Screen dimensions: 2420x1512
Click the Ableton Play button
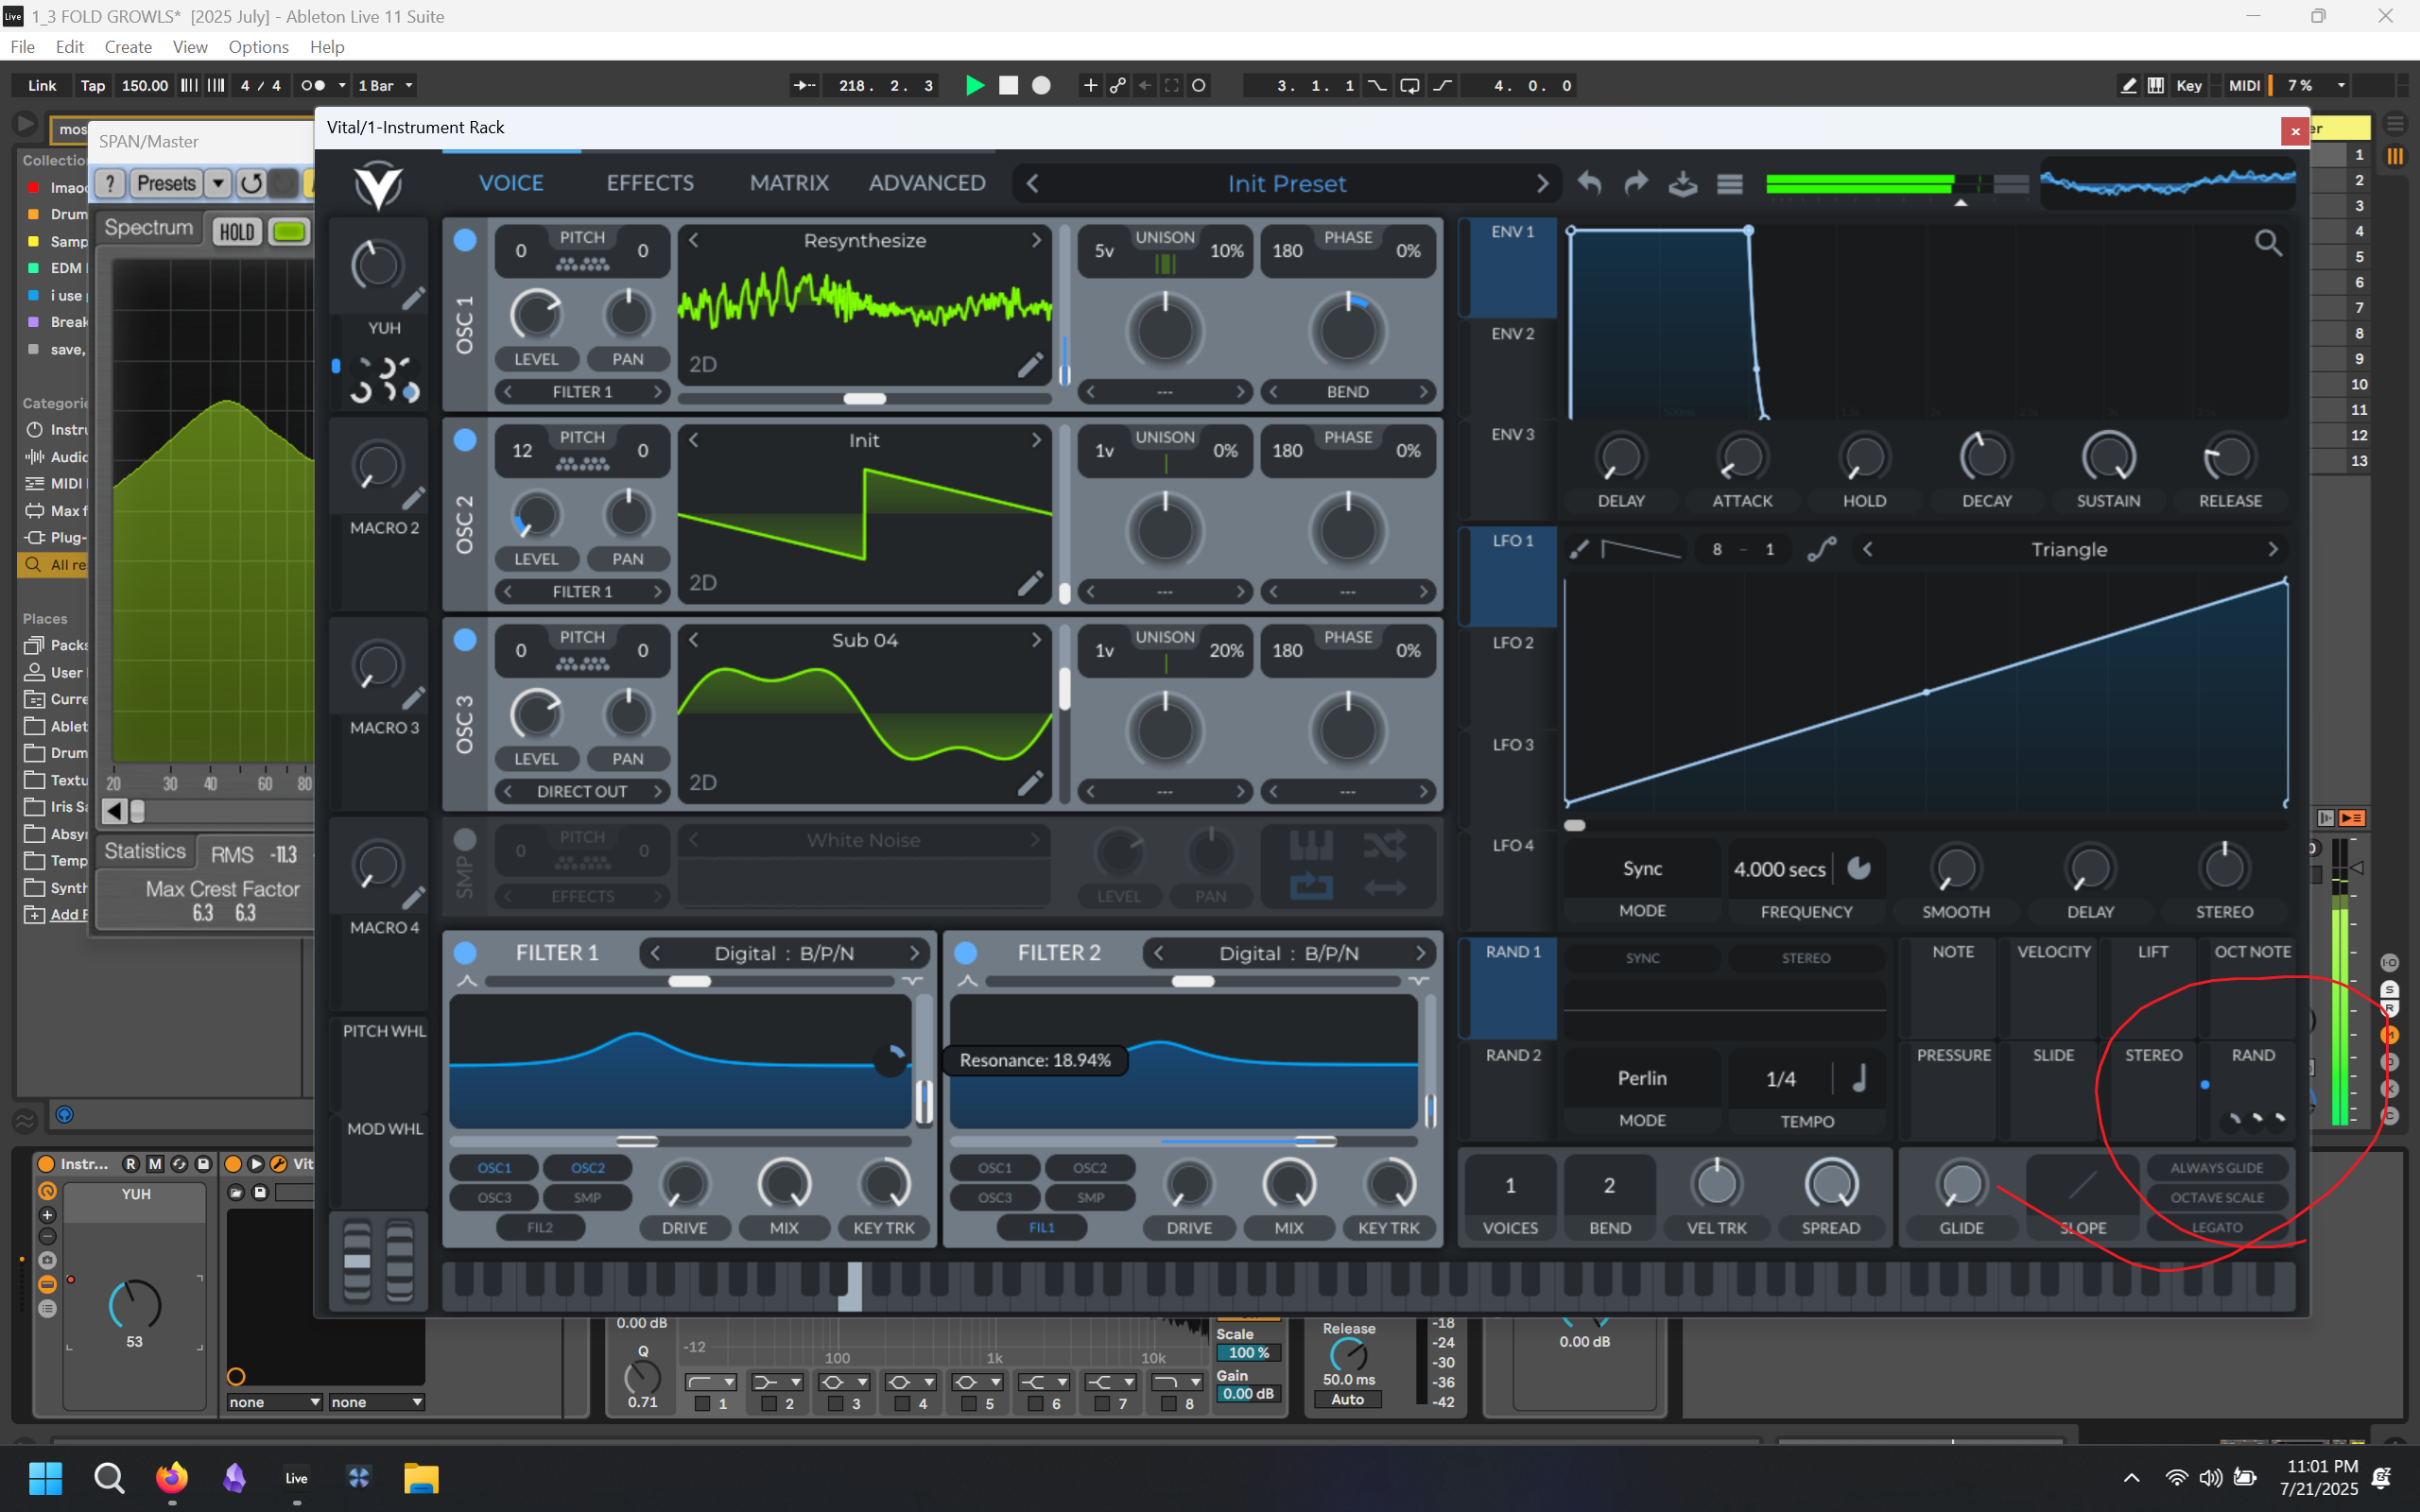click(x=974, y=86)
